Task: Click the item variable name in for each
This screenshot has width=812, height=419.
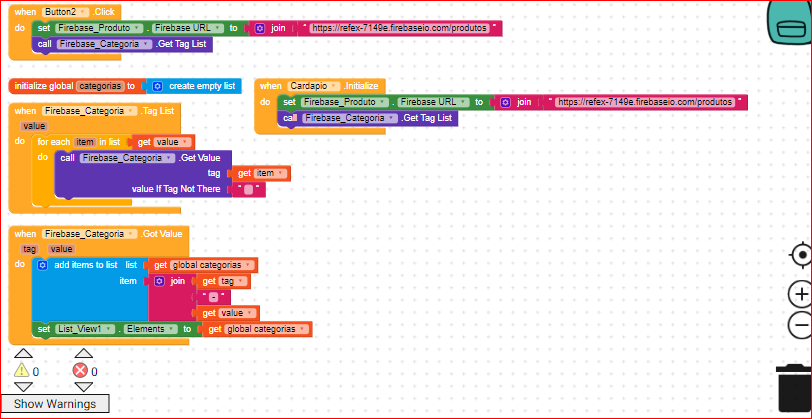Action: [84, 142]
